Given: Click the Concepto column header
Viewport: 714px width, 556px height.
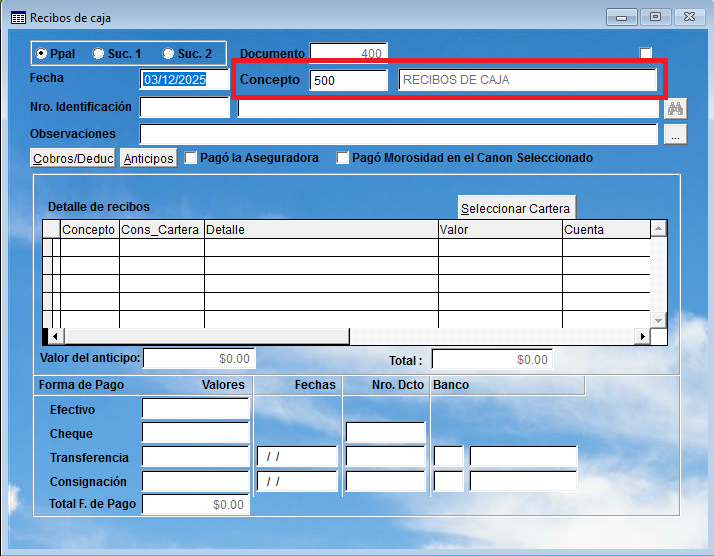Looking at the screenshot, I should tap(89, 230).
